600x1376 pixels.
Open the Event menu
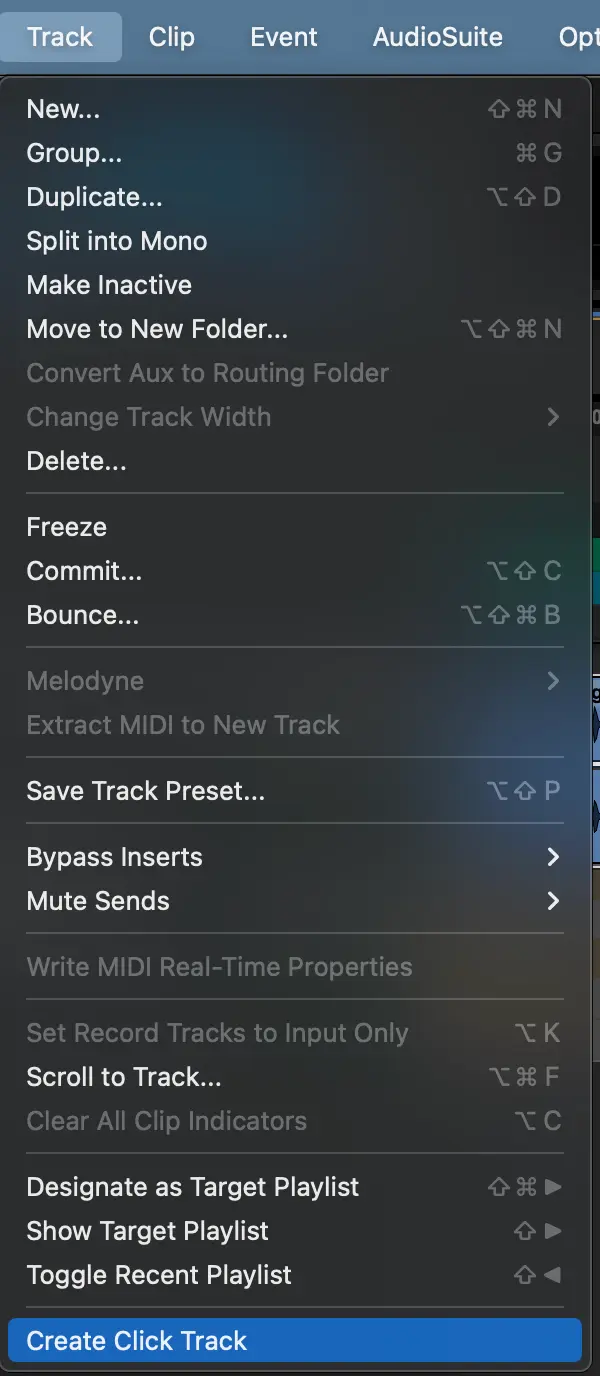[x=284, y=37]
